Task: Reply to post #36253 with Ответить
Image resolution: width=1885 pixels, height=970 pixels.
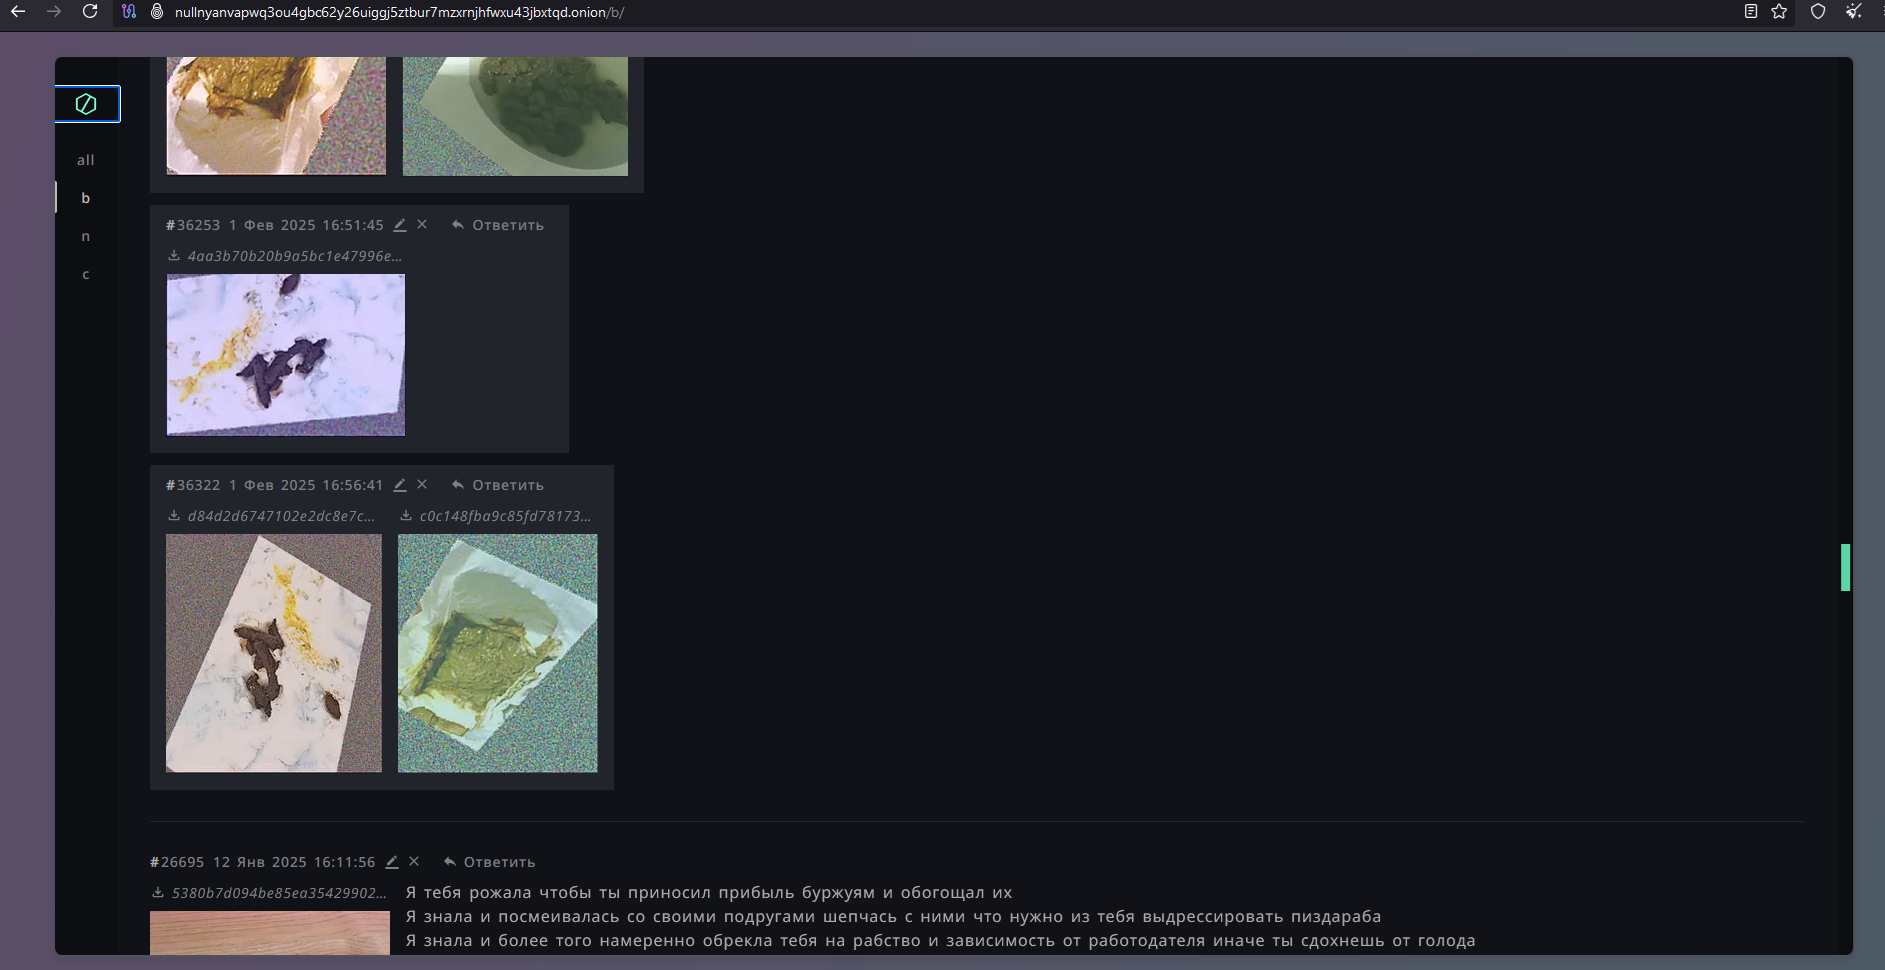Action: coord(498,225)
